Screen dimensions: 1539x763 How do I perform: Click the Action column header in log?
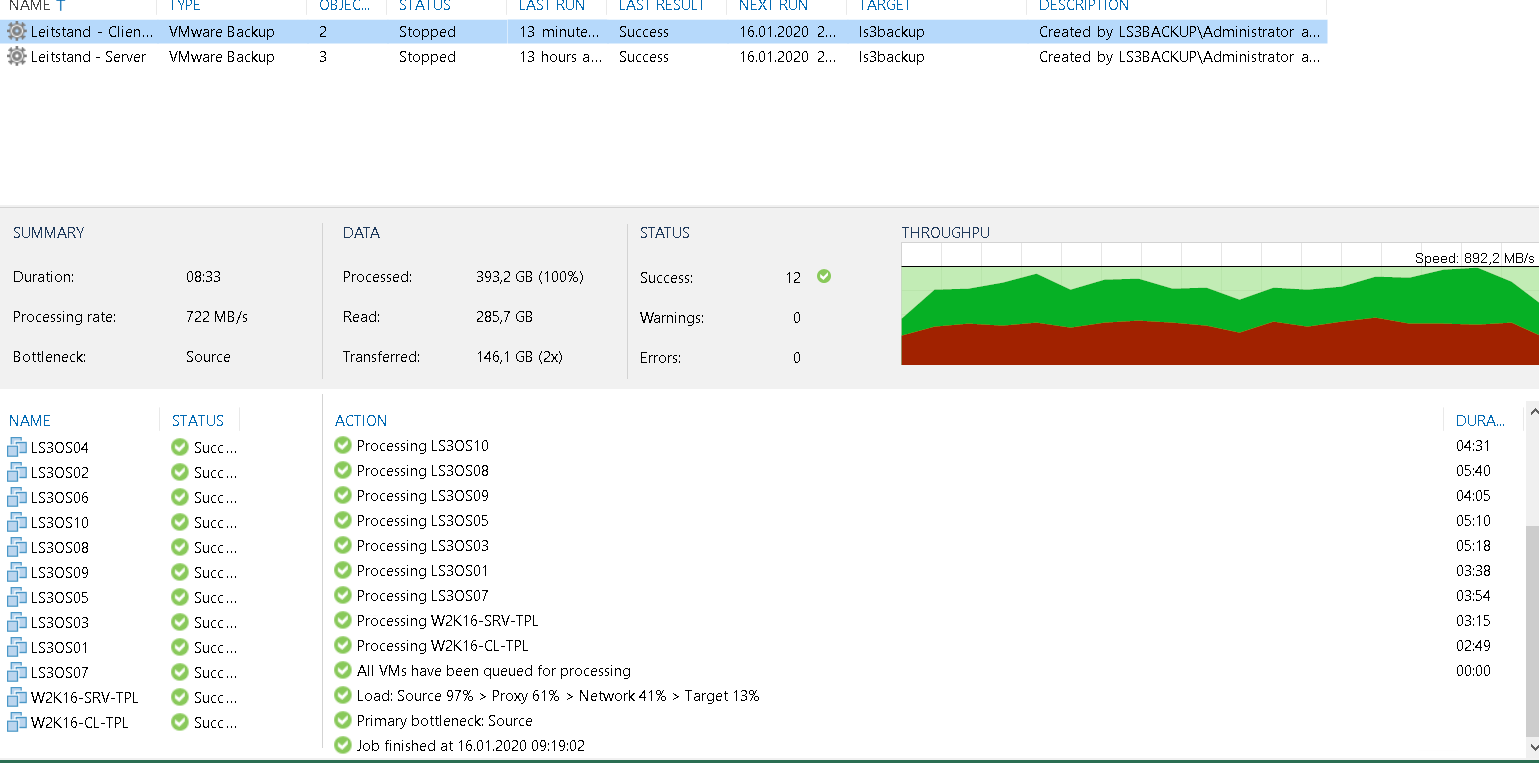click(361, 421)
